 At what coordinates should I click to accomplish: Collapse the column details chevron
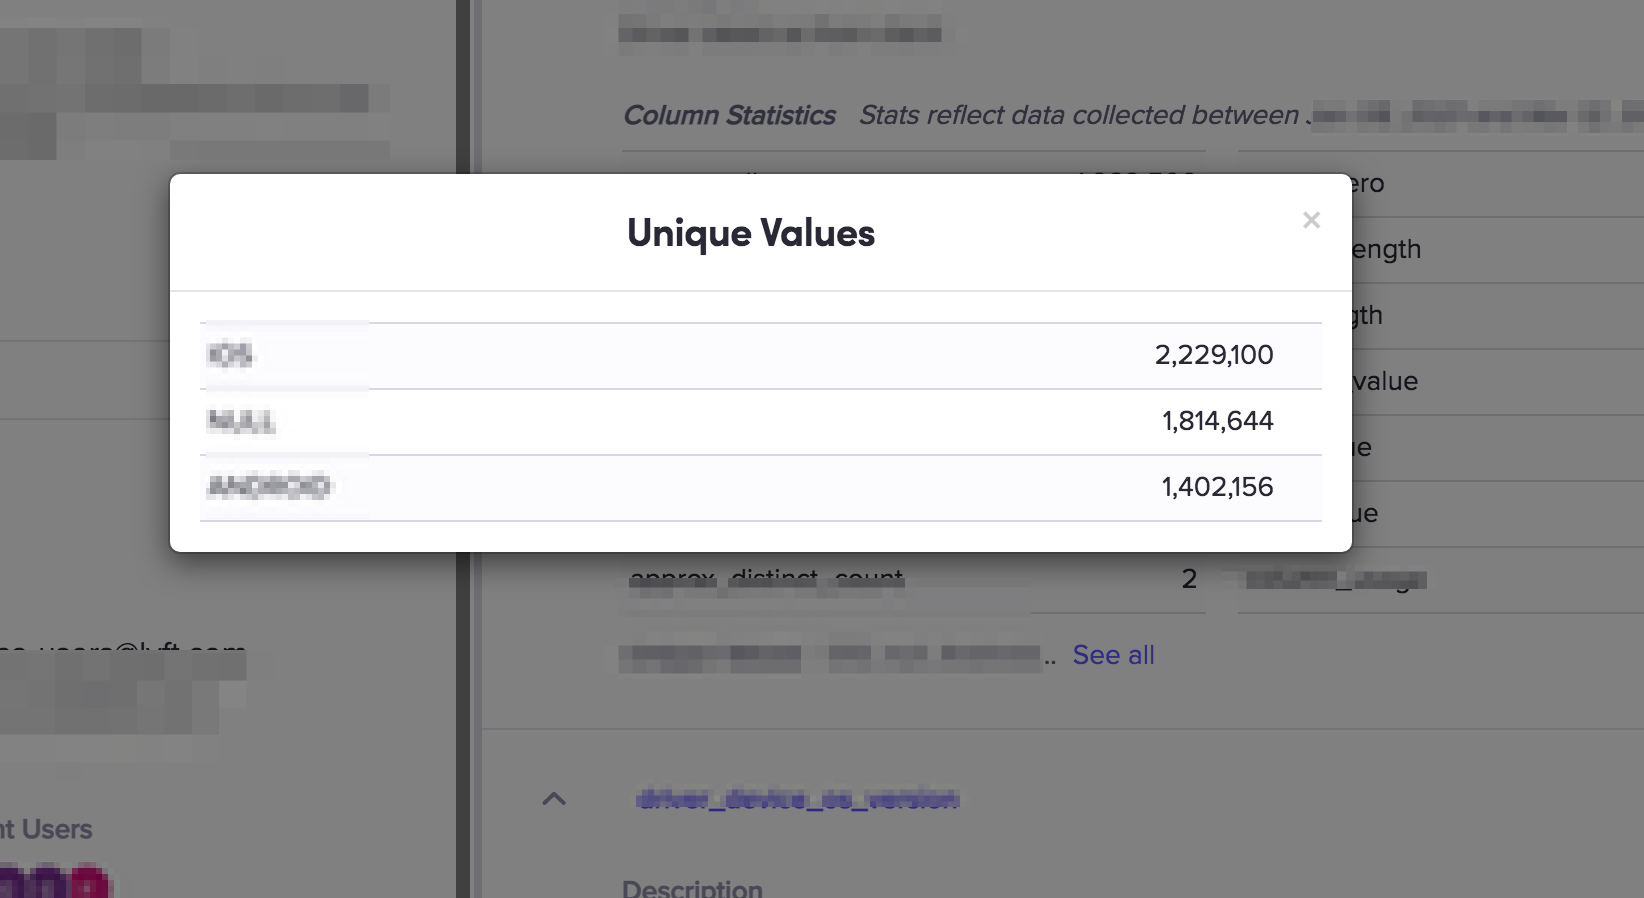tap(554, 798)
